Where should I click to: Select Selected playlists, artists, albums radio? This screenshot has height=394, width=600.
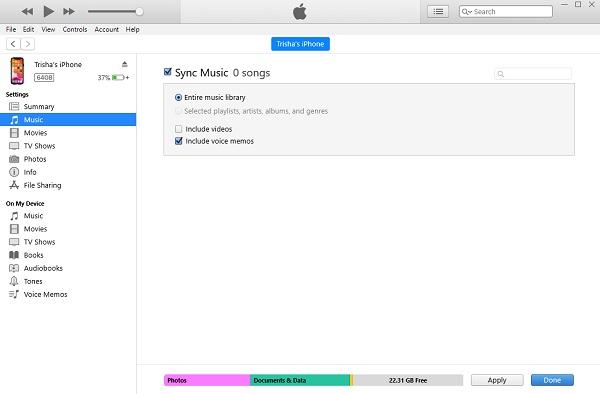(x=178, y=111)
